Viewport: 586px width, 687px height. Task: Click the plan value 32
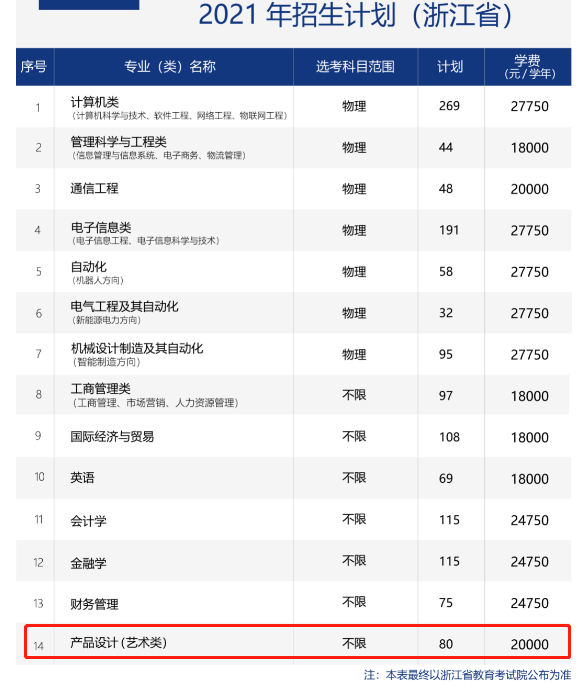click(x=446, y=313)
